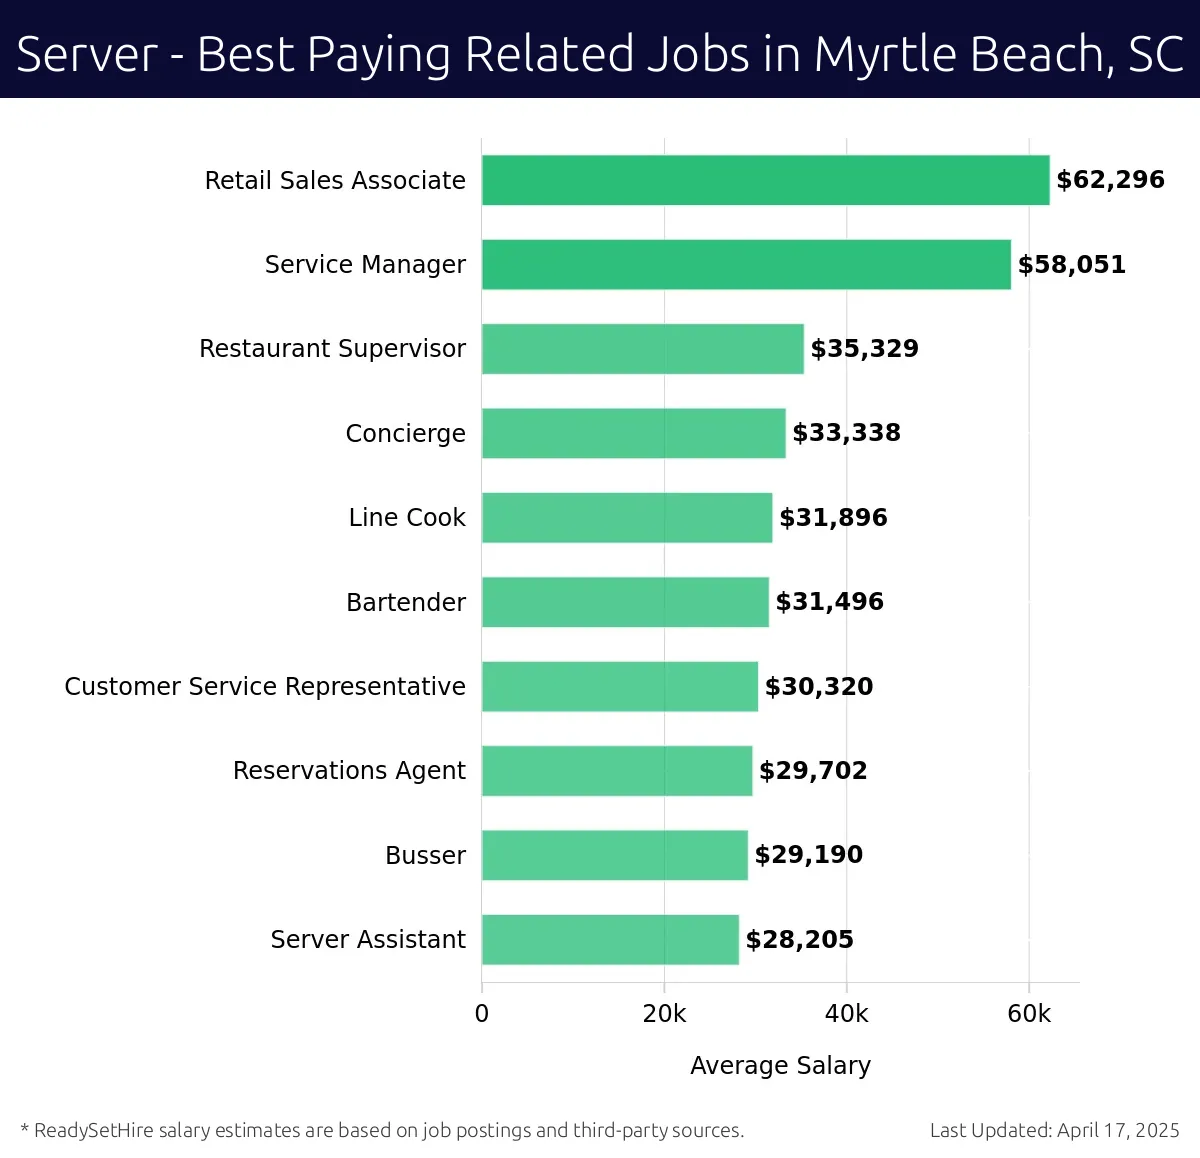This screenshot has width=1200, height=1158.
Task: Select the $29,702 salary value
Action: pyautogui.click(x=814, y=771)
